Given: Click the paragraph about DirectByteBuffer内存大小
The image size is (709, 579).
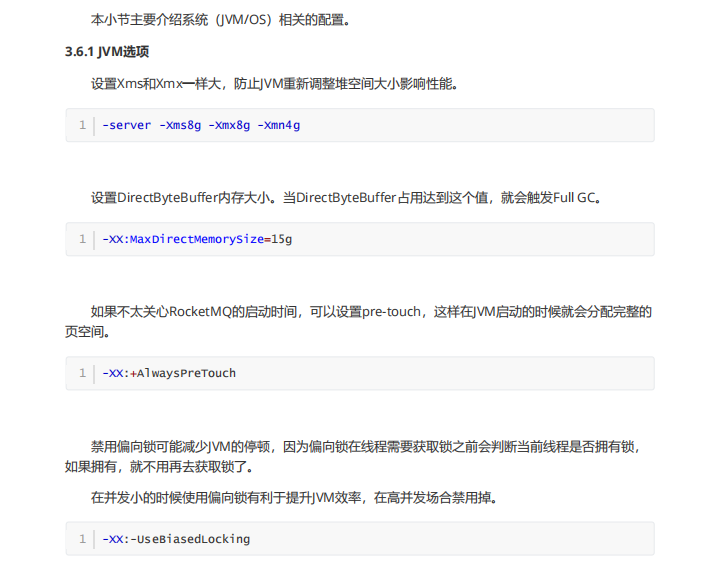Looking at the screenshot, I should [346, 198].
